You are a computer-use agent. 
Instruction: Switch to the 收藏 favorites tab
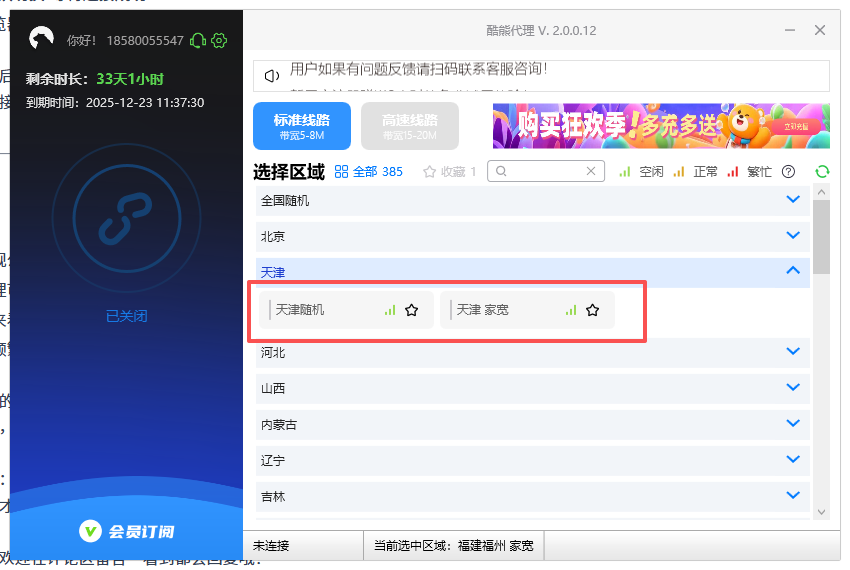[x=450, y=171]
